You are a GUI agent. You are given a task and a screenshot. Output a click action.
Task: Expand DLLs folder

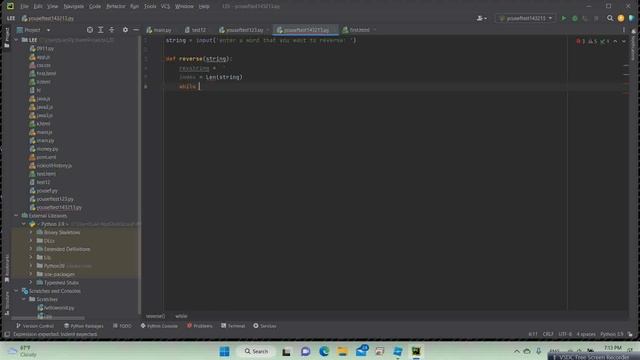pyautogui.click(x=31, y=241)
